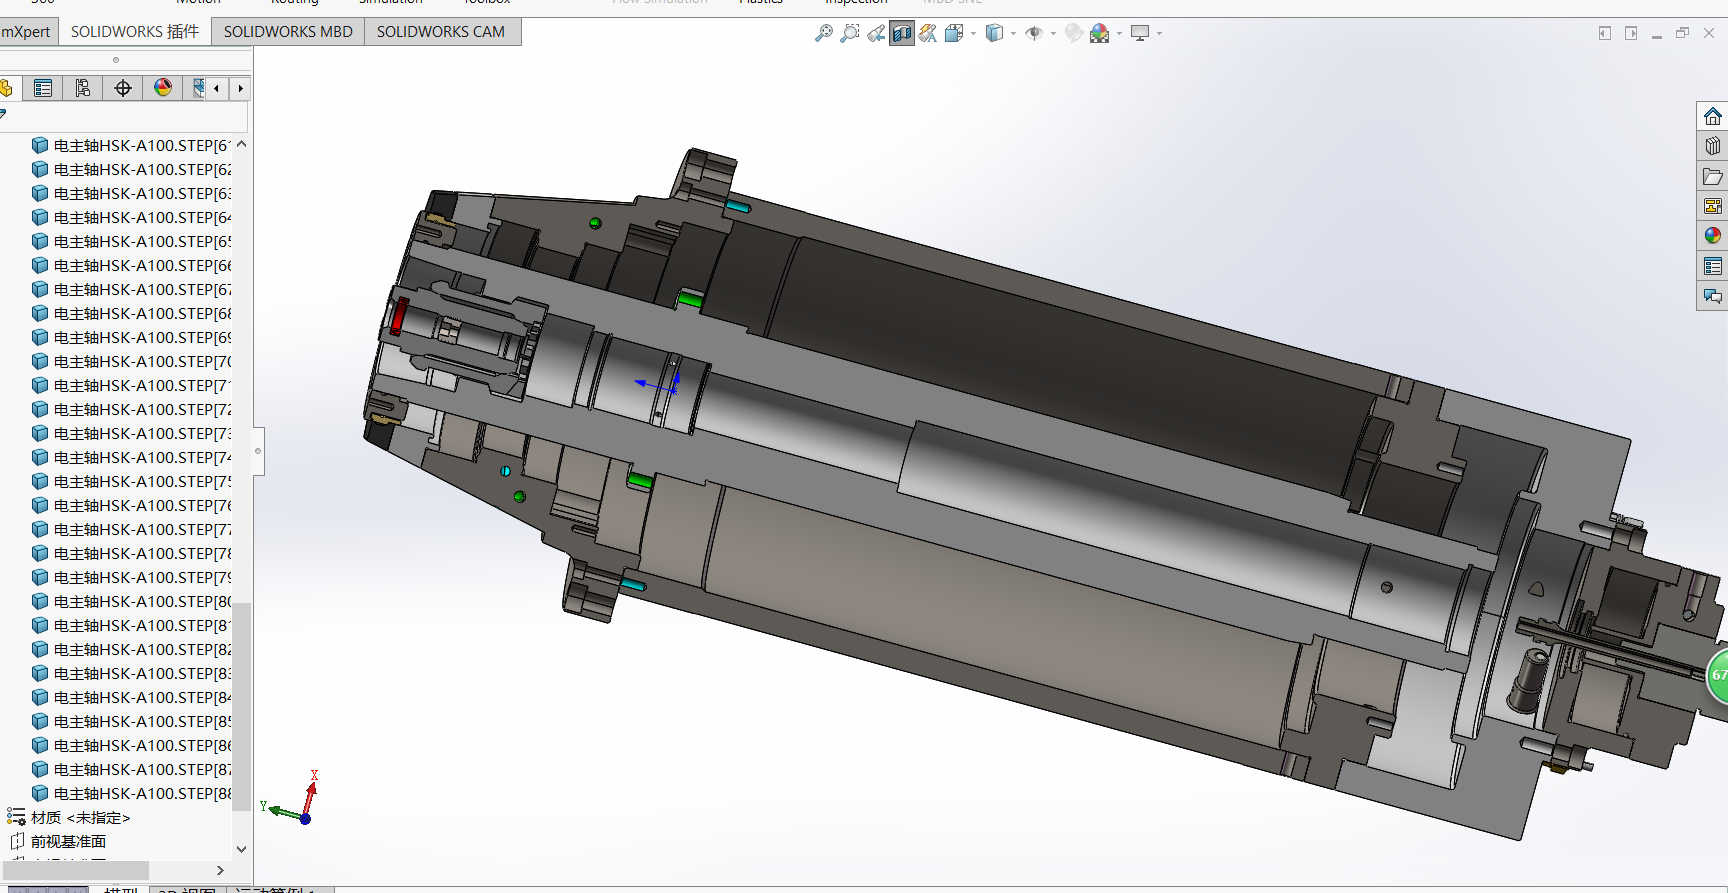Expand the Hide/Show Items eye dropdown
1728x893 pixels.
[1053, 33]
